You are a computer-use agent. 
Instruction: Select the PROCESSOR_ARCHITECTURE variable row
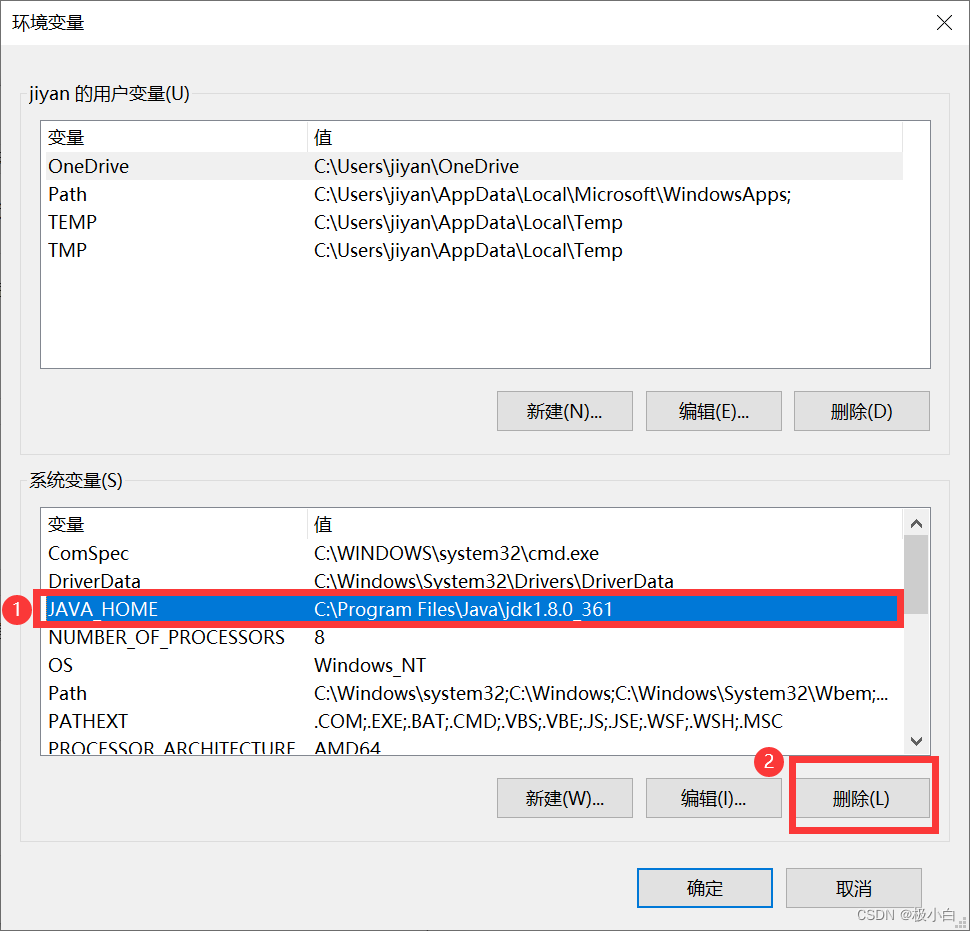[x=474, y=747]
